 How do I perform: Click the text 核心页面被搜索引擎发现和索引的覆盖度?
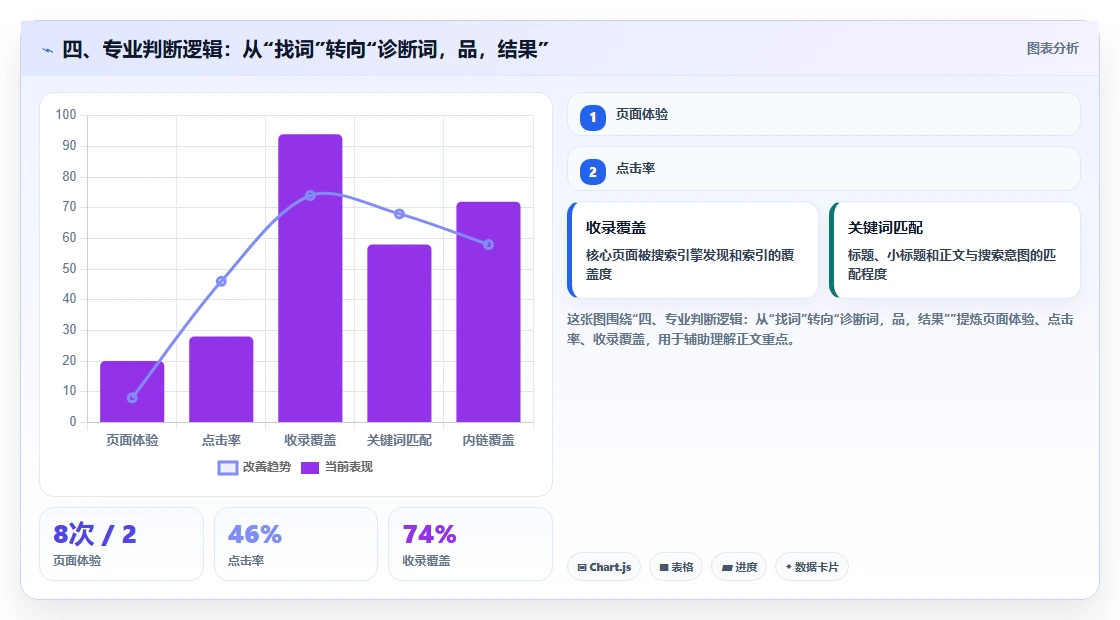690,264
